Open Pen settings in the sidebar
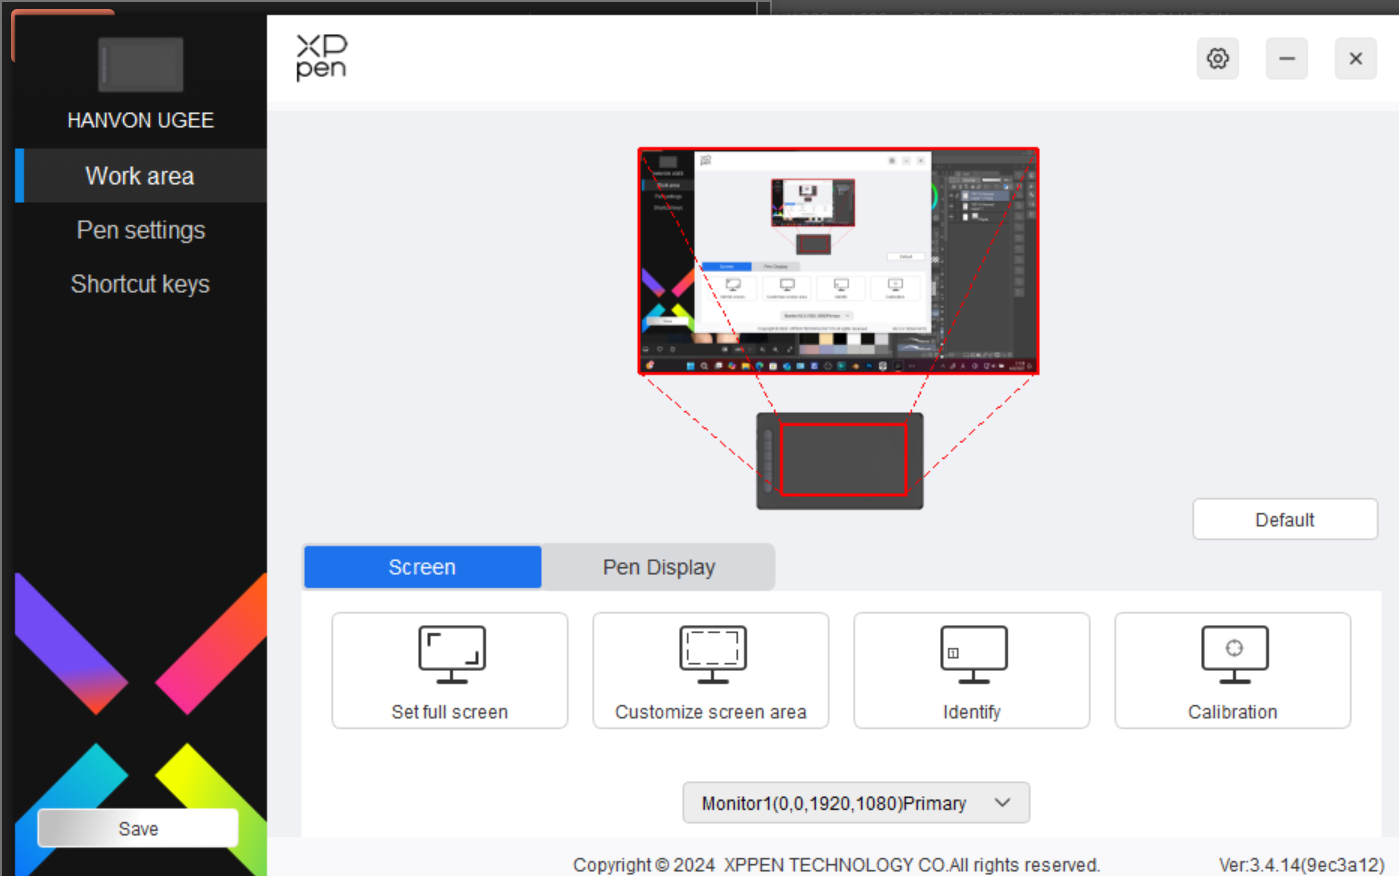 click(141, 230)
